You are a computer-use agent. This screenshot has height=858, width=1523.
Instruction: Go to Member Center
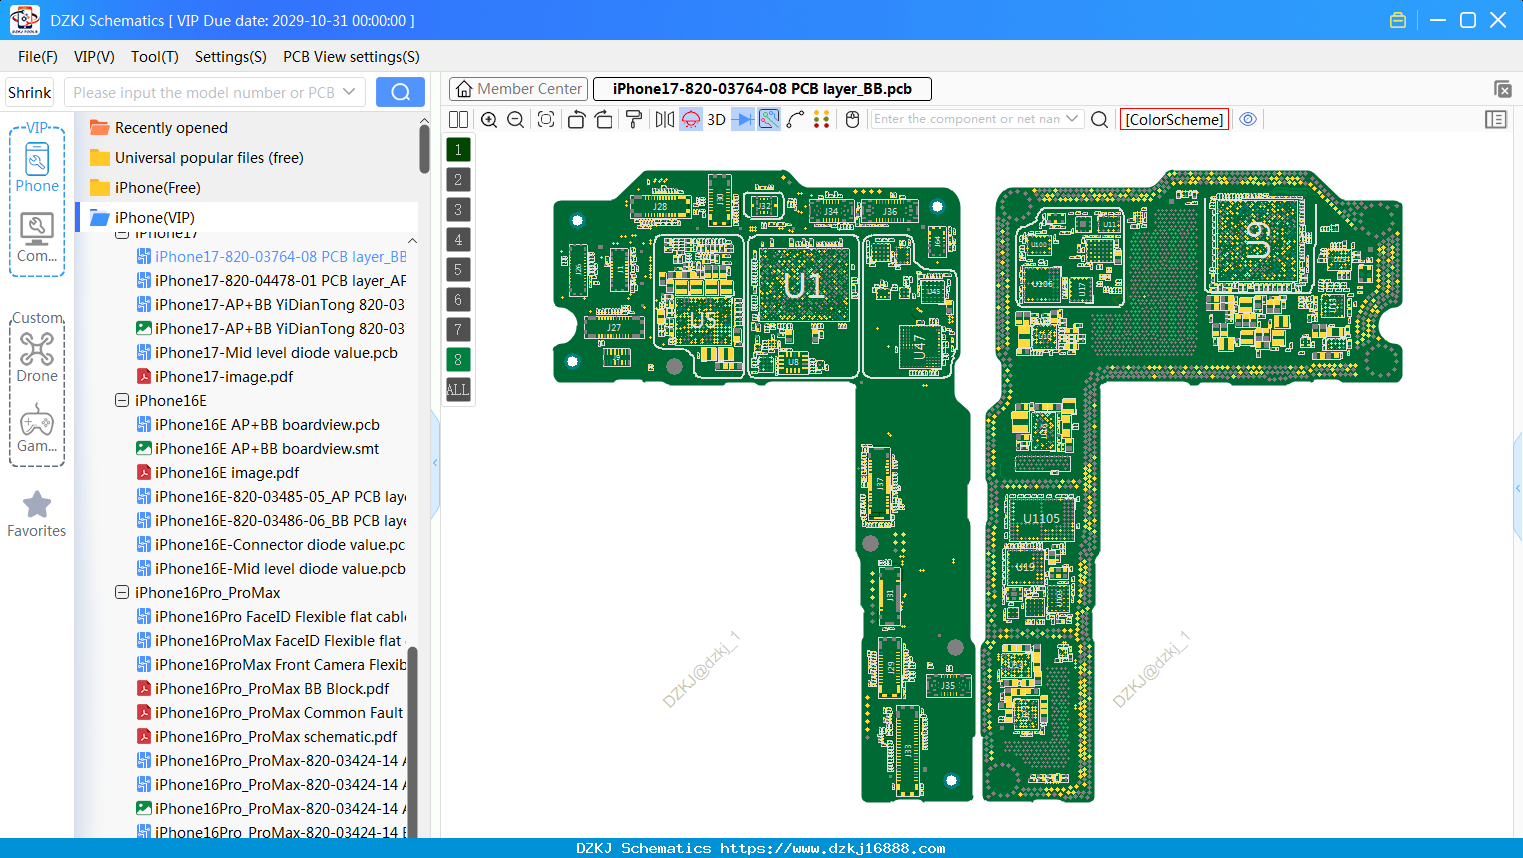pyautogui.click(x=518, y=89)
